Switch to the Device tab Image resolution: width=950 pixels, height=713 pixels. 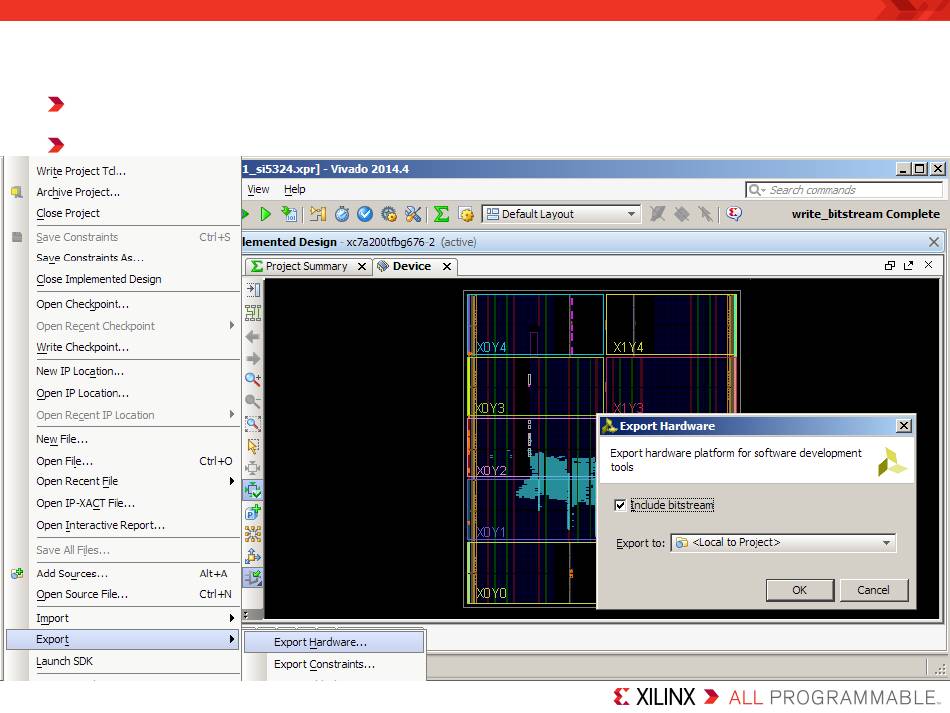[411, 266]
